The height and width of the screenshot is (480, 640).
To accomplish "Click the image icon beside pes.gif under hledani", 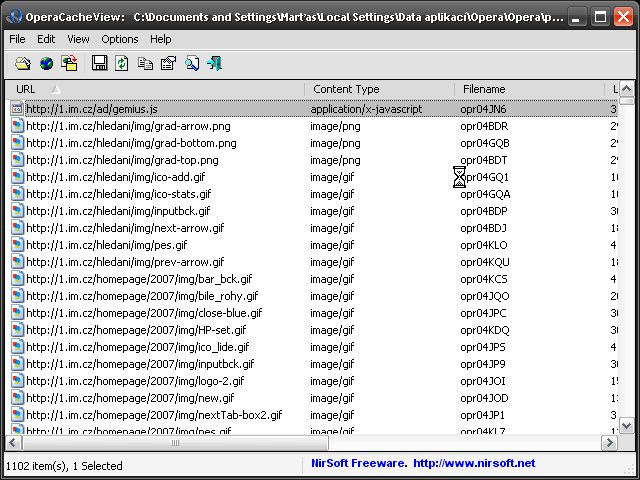I will (17, 245).
